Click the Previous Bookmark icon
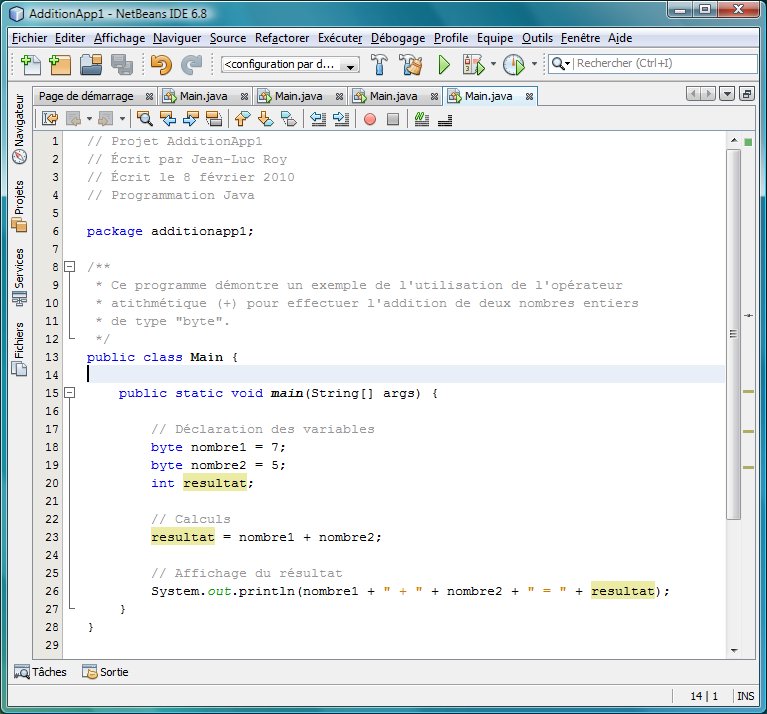 pos(243,119)
